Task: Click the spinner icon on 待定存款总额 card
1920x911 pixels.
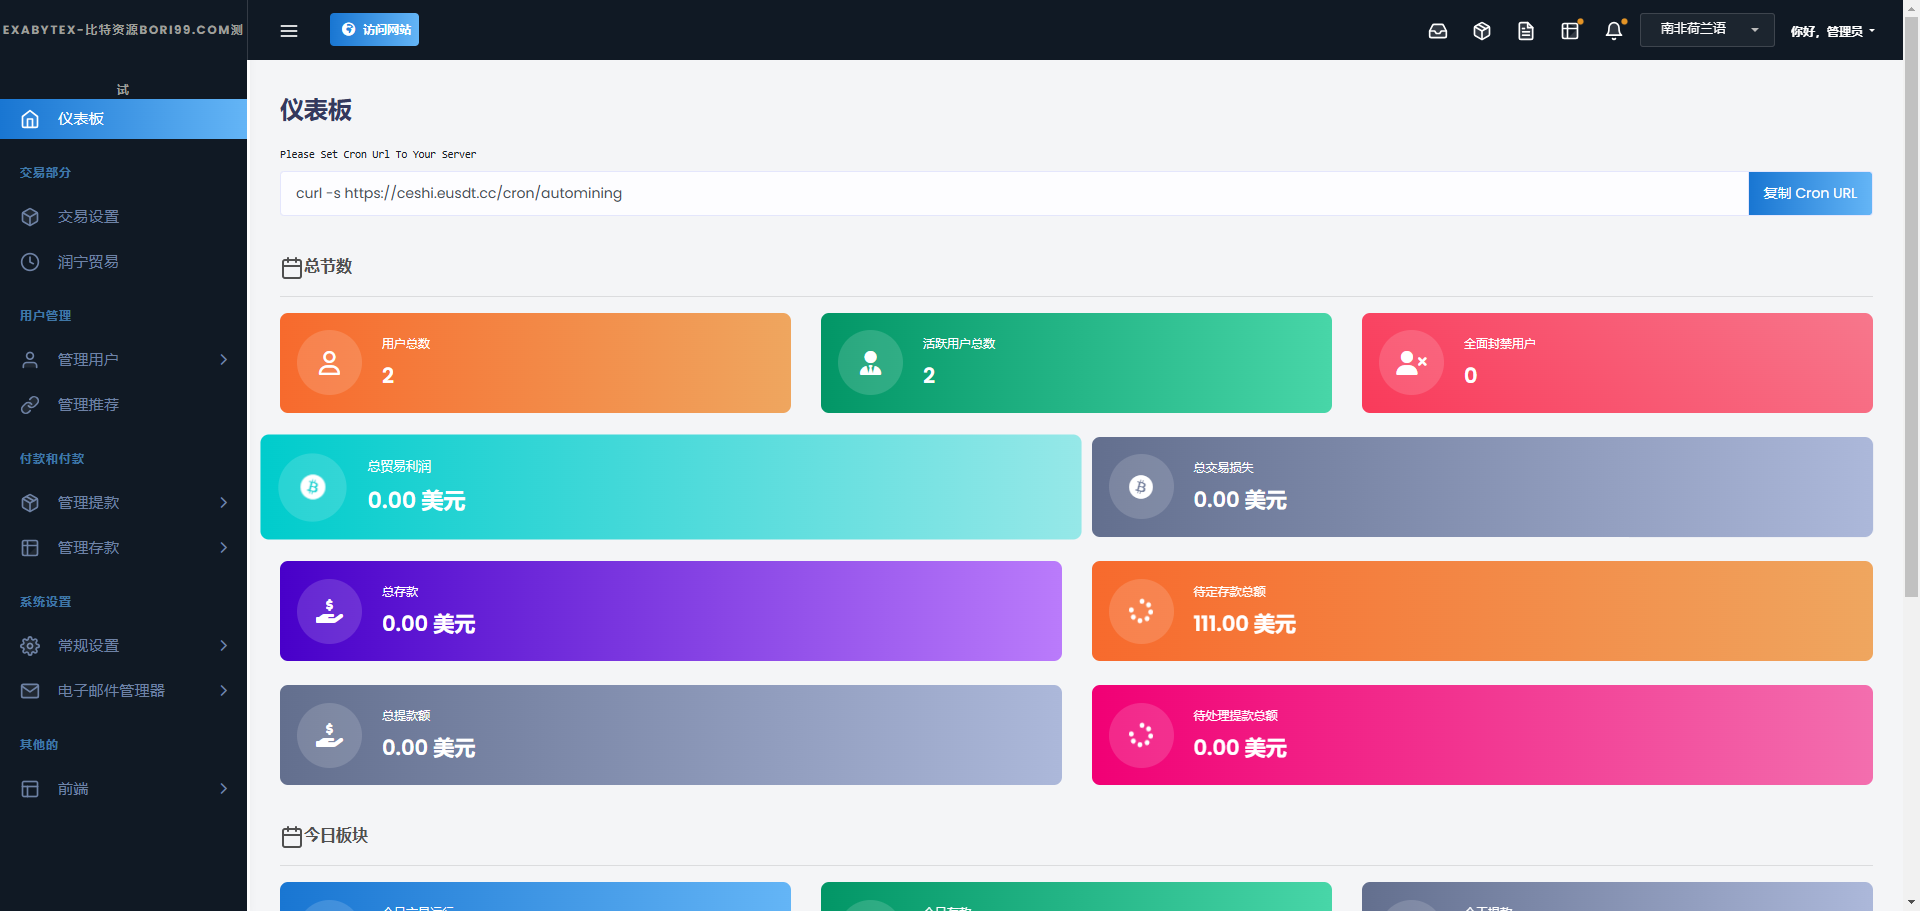Action: (x=1141, y=611)
